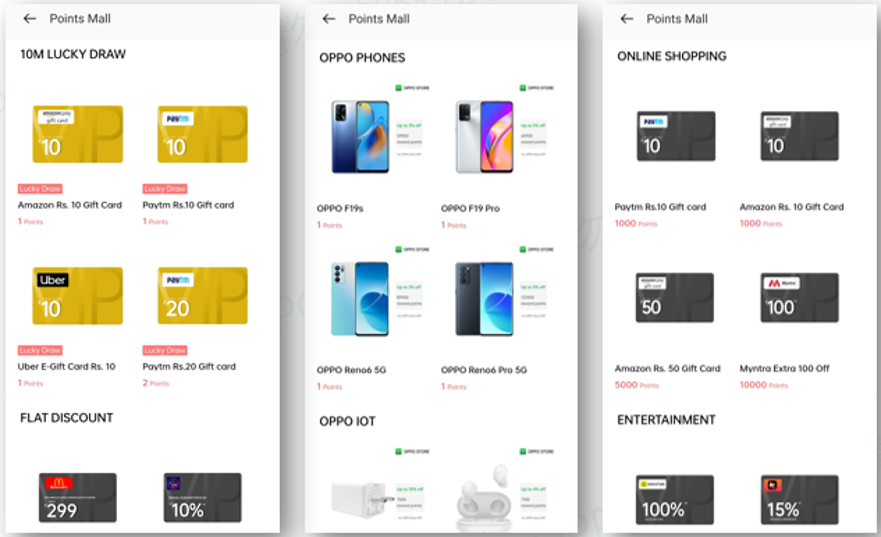Open the 10% flat discount card
881x537 pixels.
[202, 497]
